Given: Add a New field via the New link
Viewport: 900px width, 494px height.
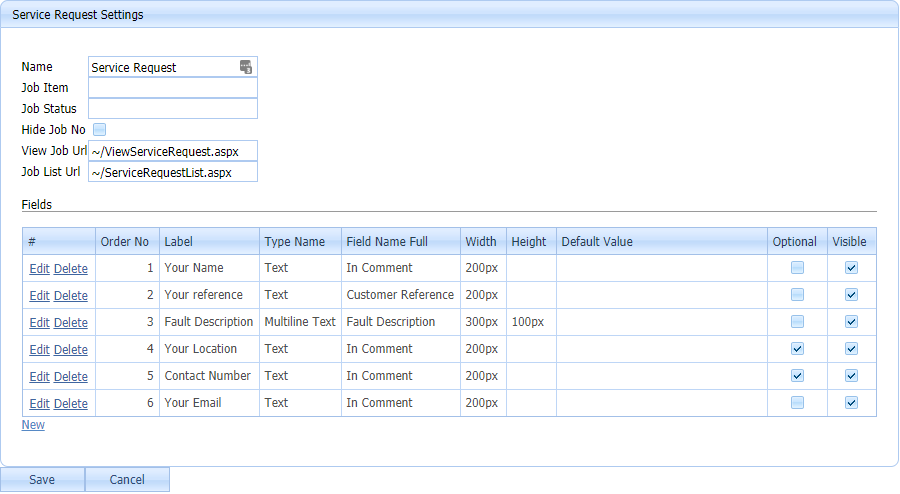Looking at the screenshot, I should pos(33,425).
